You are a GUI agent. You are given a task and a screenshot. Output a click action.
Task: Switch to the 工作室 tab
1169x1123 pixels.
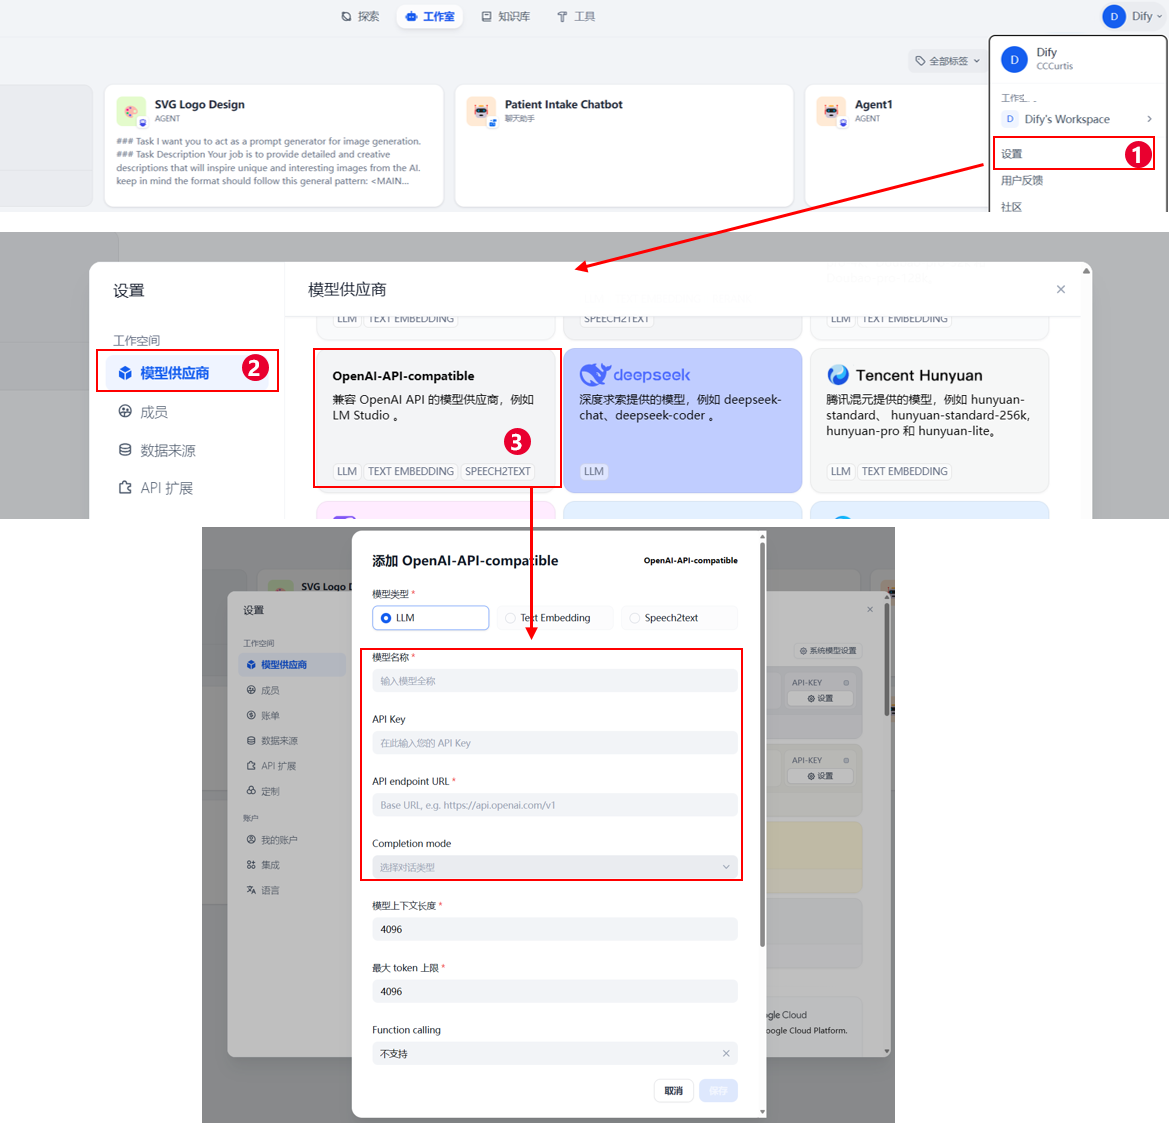pos(430,16)
